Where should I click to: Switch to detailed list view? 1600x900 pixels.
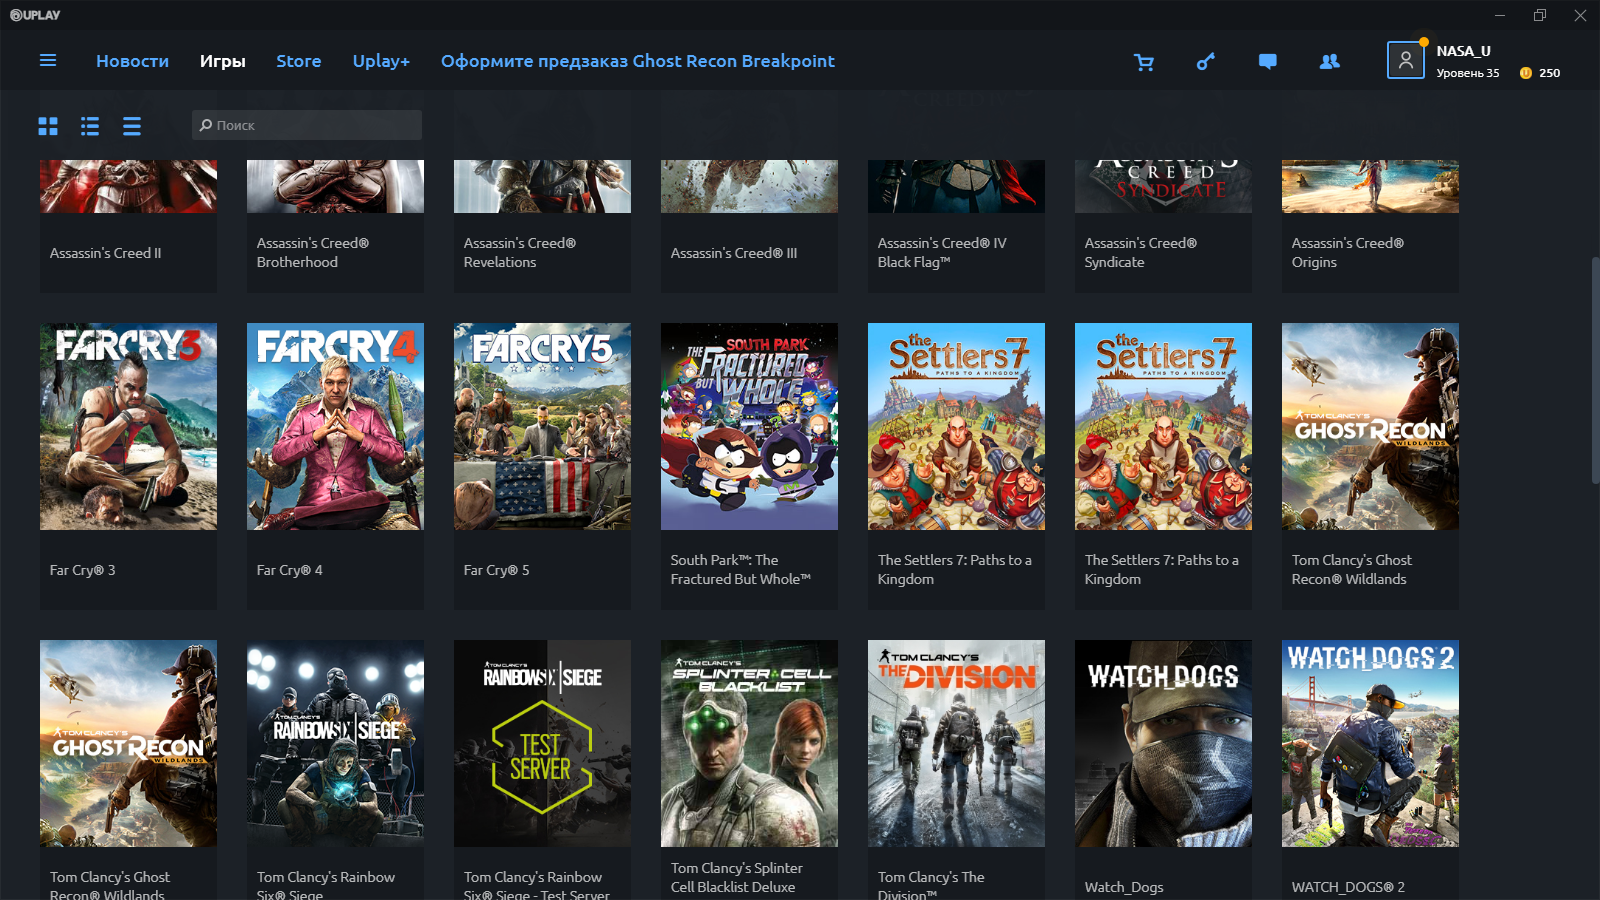click(90, 126)
